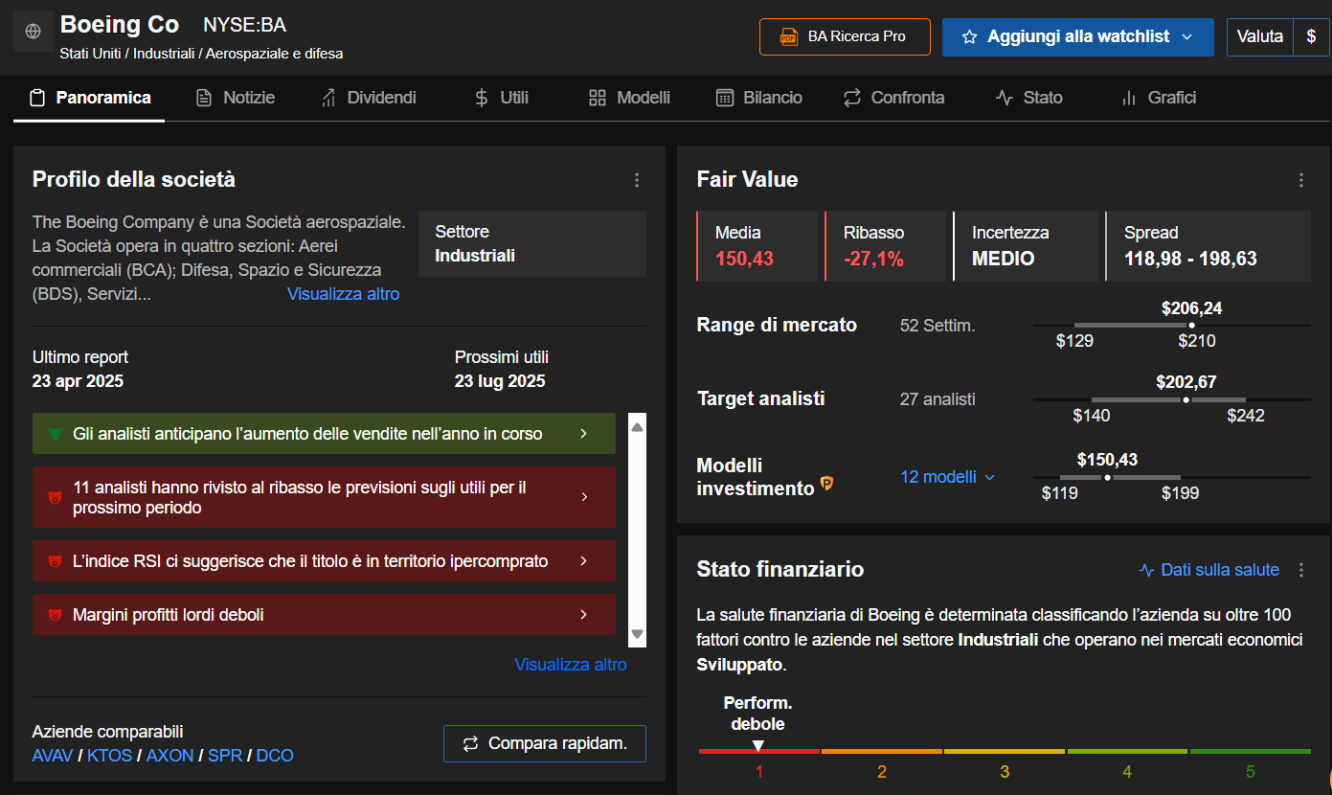Open the Aggiungi alla watchlist dropdown arrow
The image size is (1332, 795).
[x=1187, y=37]
